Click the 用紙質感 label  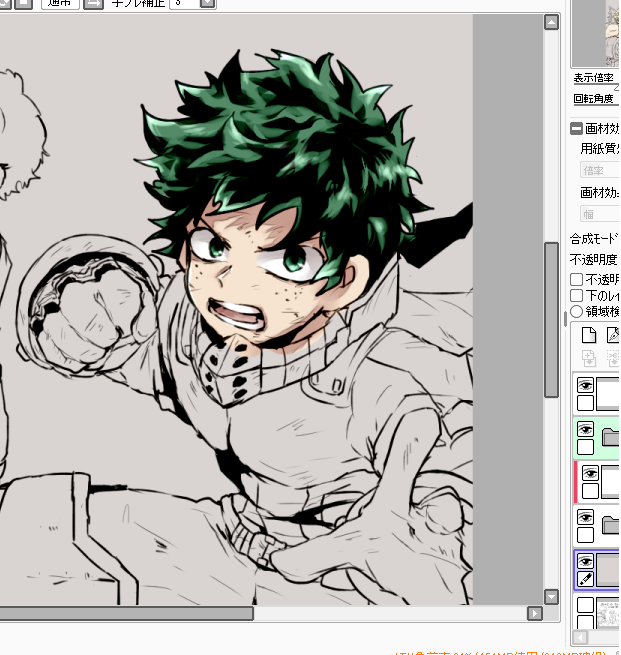(600, 148)
